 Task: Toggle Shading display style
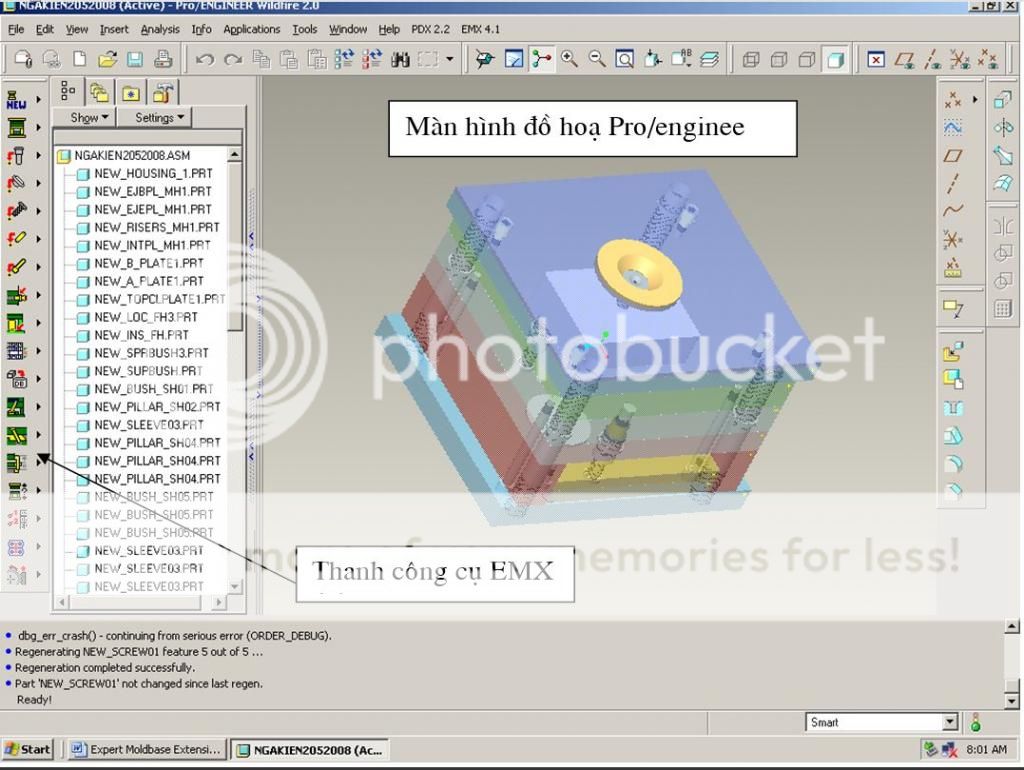(x=835, y=60)
